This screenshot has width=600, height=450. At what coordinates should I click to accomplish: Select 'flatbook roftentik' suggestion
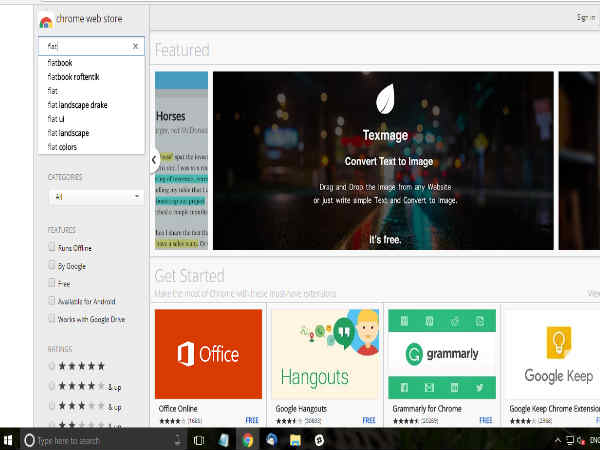[x=73, y=77]
